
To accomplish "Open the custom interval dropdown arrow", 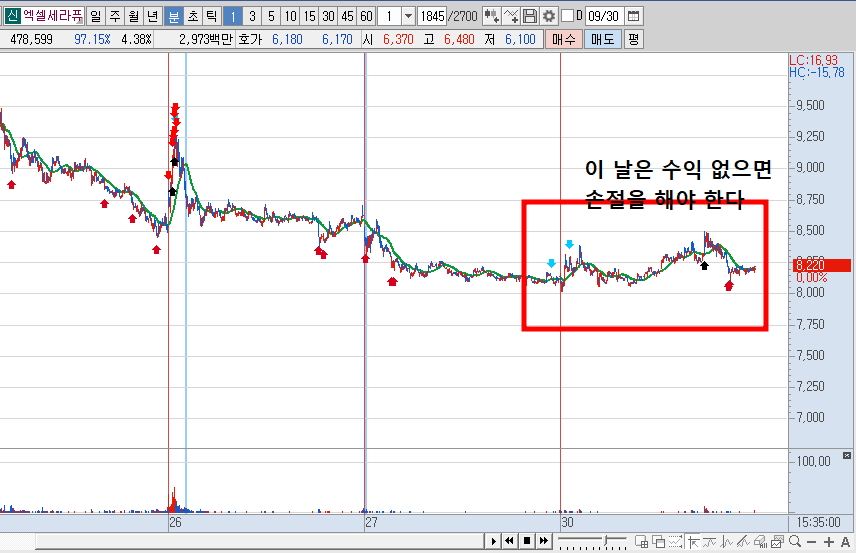I will [408, 16].
